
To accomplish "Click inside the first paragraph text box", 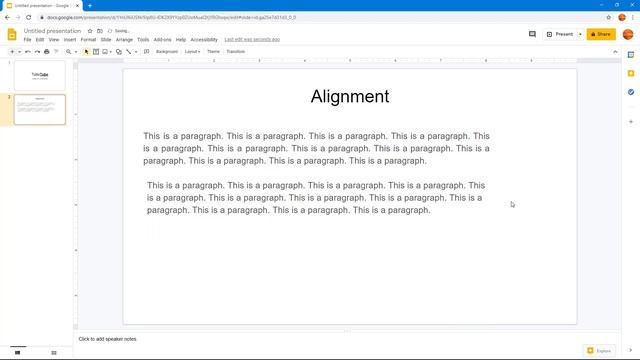I will coord(316,148).
